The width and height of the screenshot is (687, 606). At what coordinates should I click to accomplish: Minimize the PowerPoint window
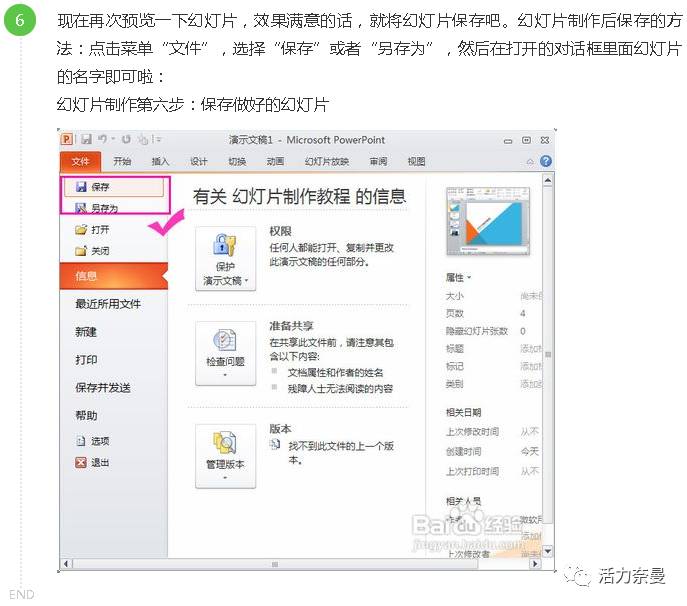(508, 141)
